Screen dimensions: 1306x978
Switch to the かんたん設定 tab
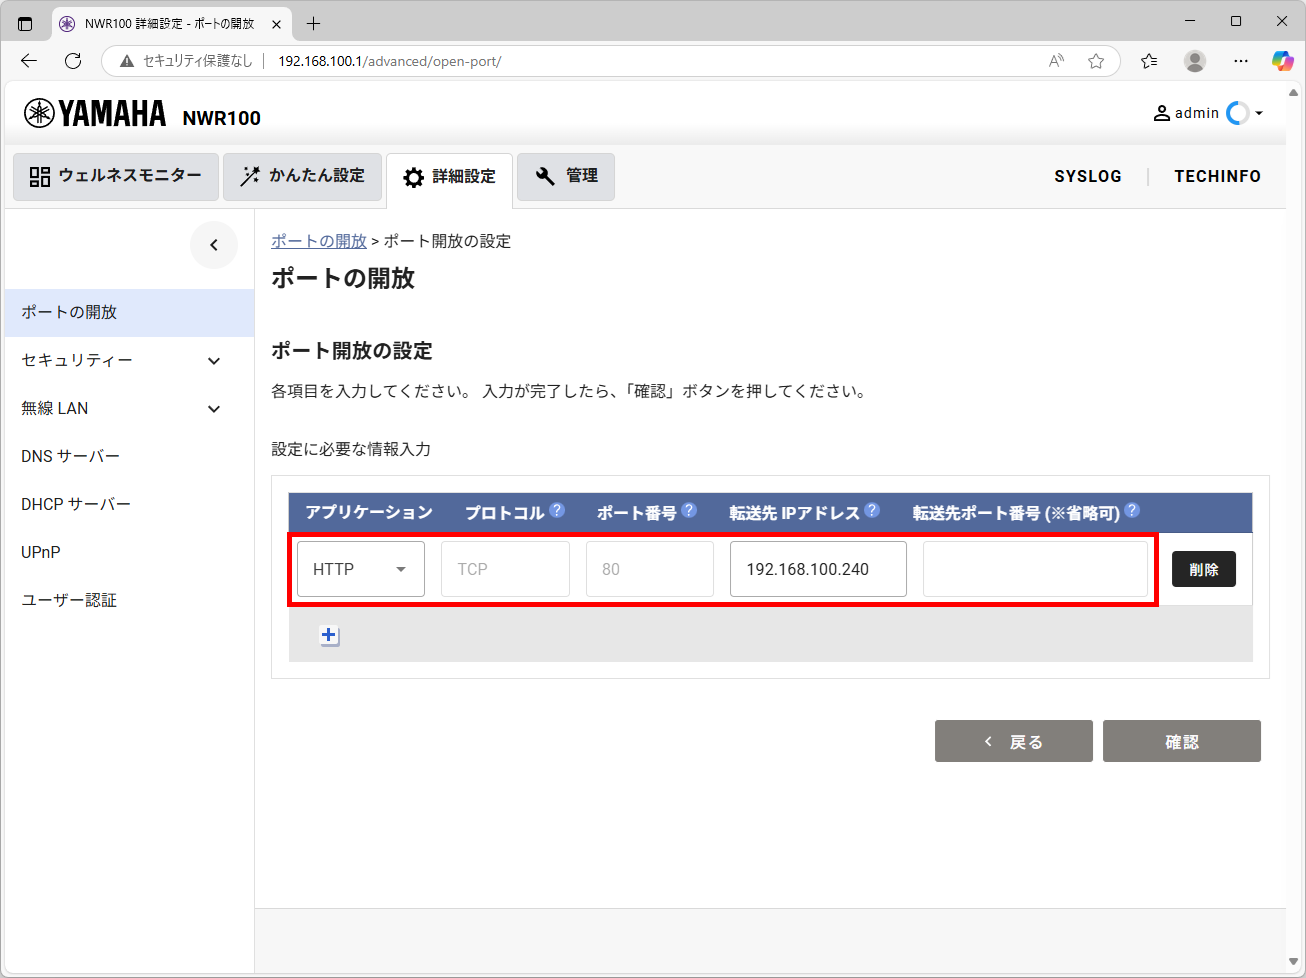[302, 176]
